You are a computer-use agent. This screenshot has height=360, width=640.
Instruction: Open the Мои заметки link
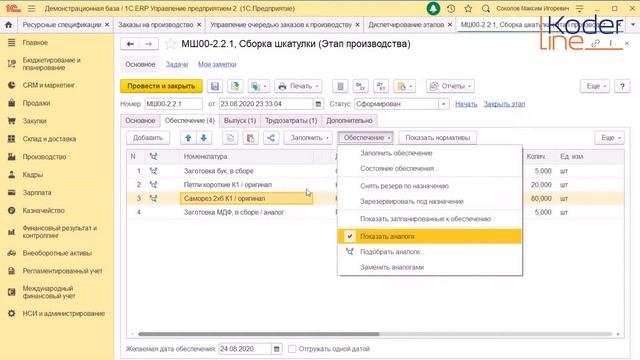[x=217, y=64]
